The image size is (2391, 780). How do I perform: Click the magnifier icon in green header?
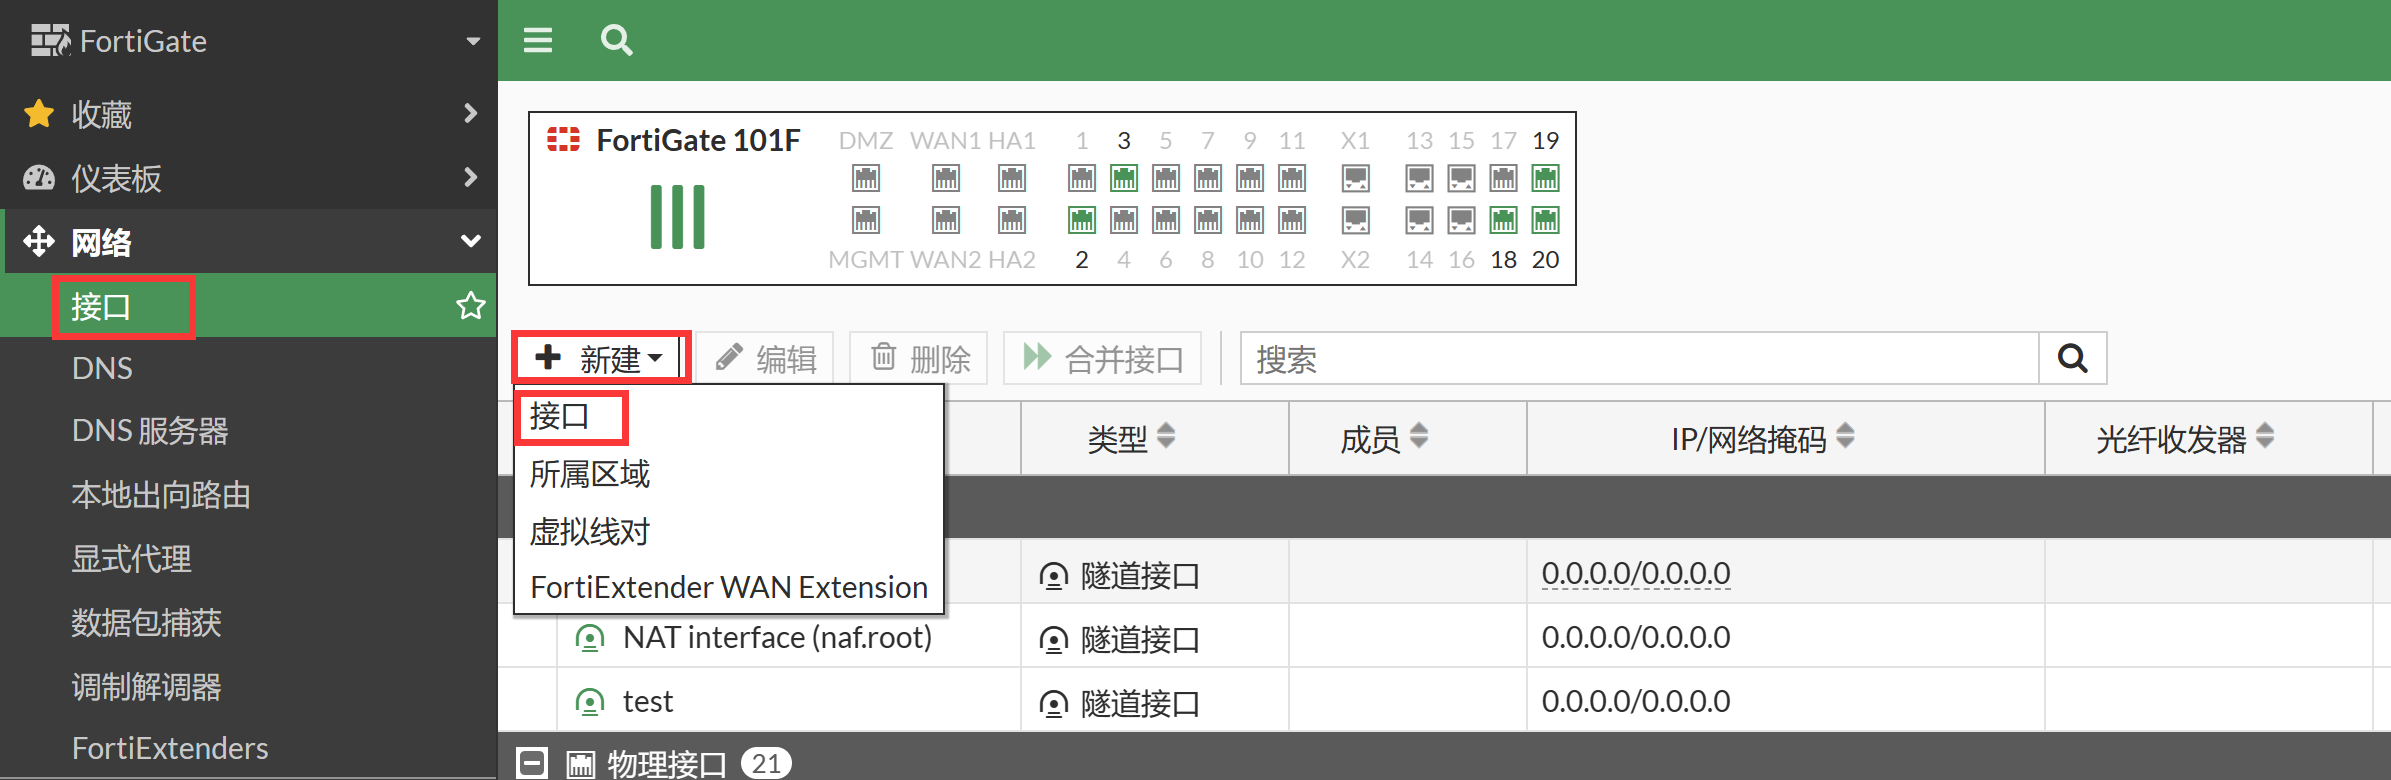point(616,40)
